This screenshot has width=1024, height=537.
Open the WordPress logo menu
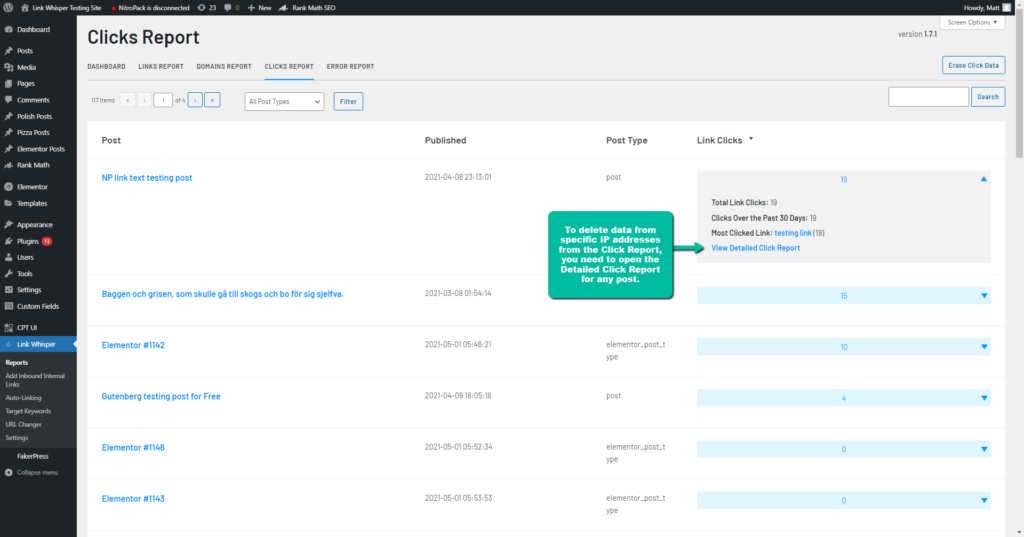[x=8, y=8]
